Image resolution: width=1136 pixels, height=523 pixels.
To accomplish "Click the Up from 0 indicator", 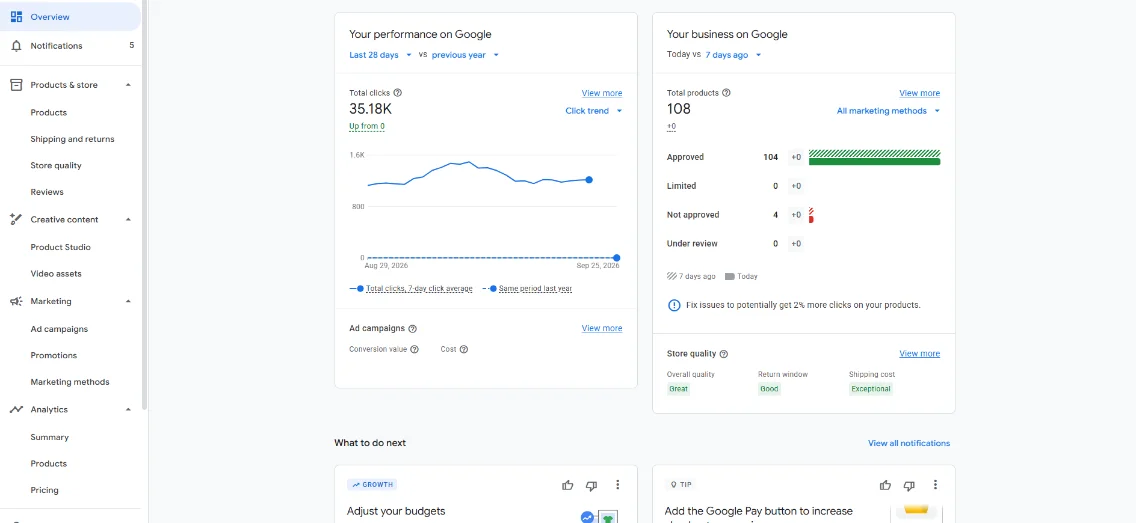I will pos(367,127).
